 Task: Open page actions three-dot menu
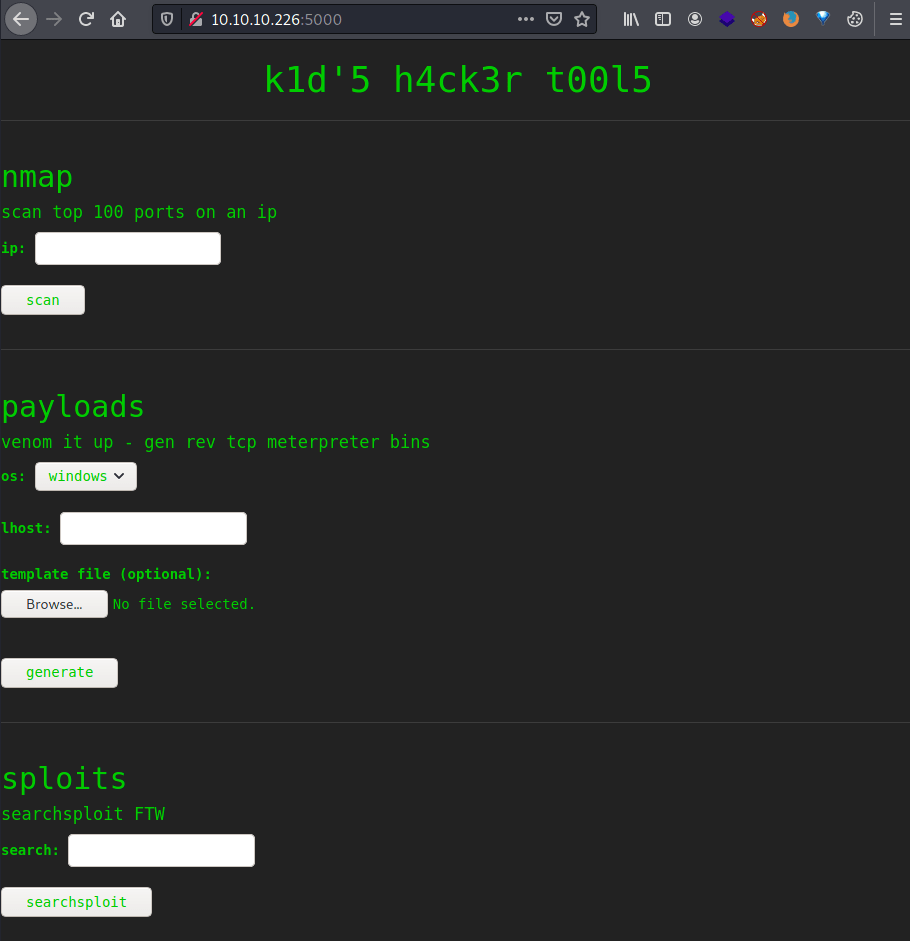click(526, 19)
